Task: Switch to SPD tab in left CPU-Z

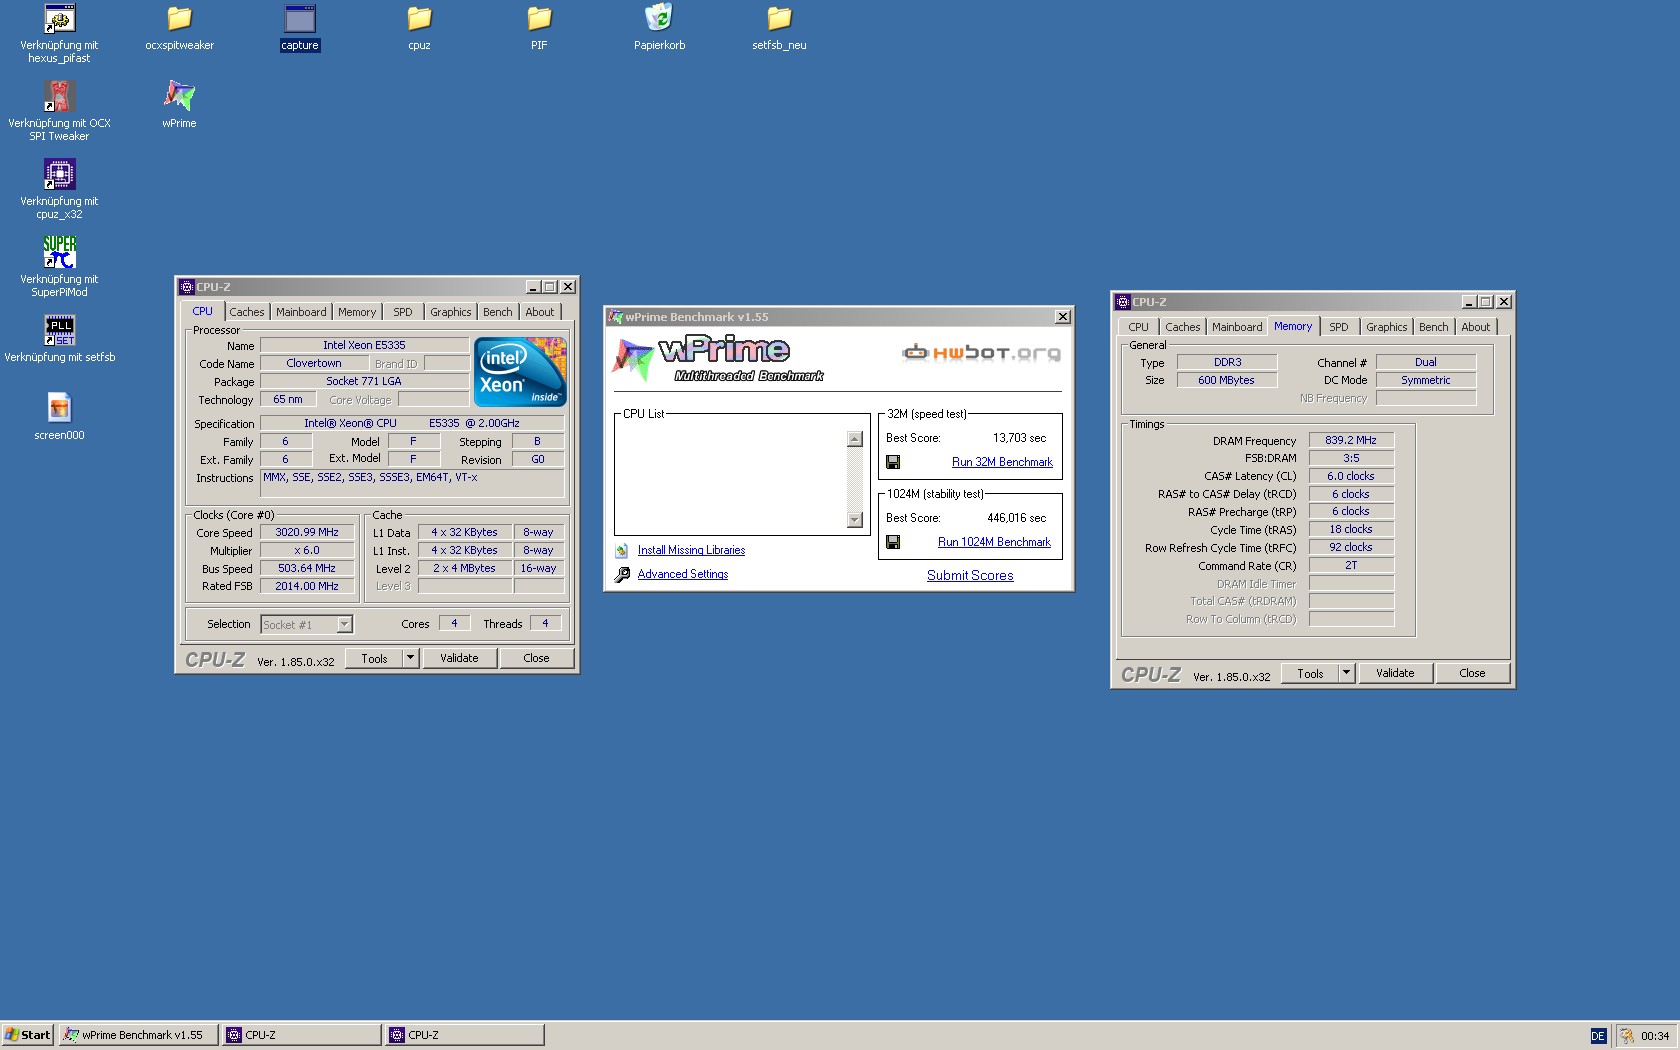Action: (403, 312)
